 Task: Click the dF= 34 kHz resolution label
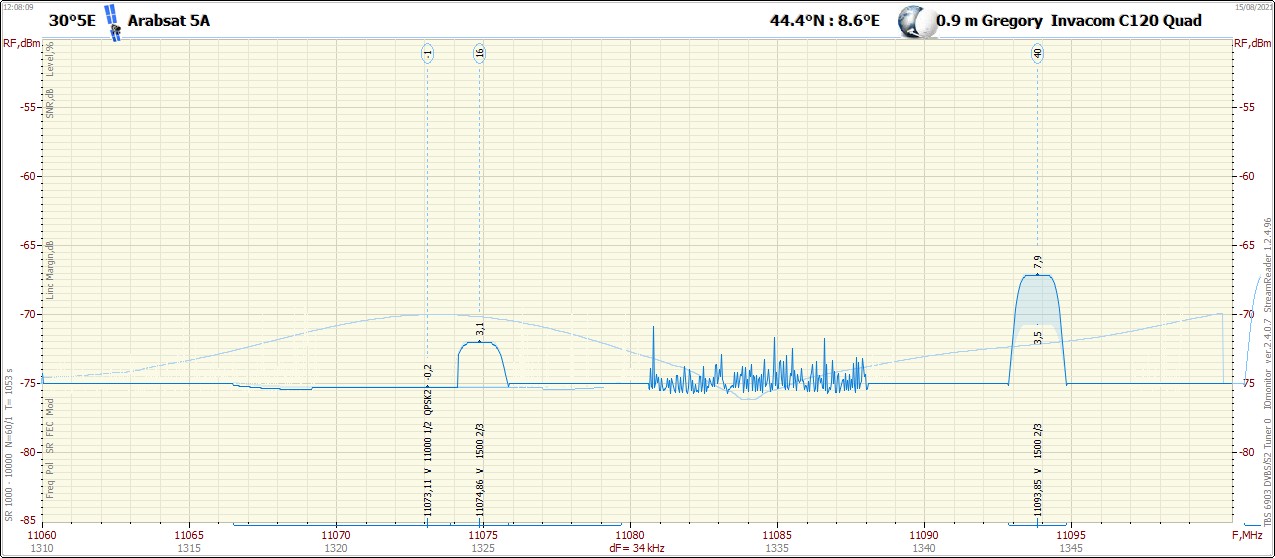tap(638, 548)
